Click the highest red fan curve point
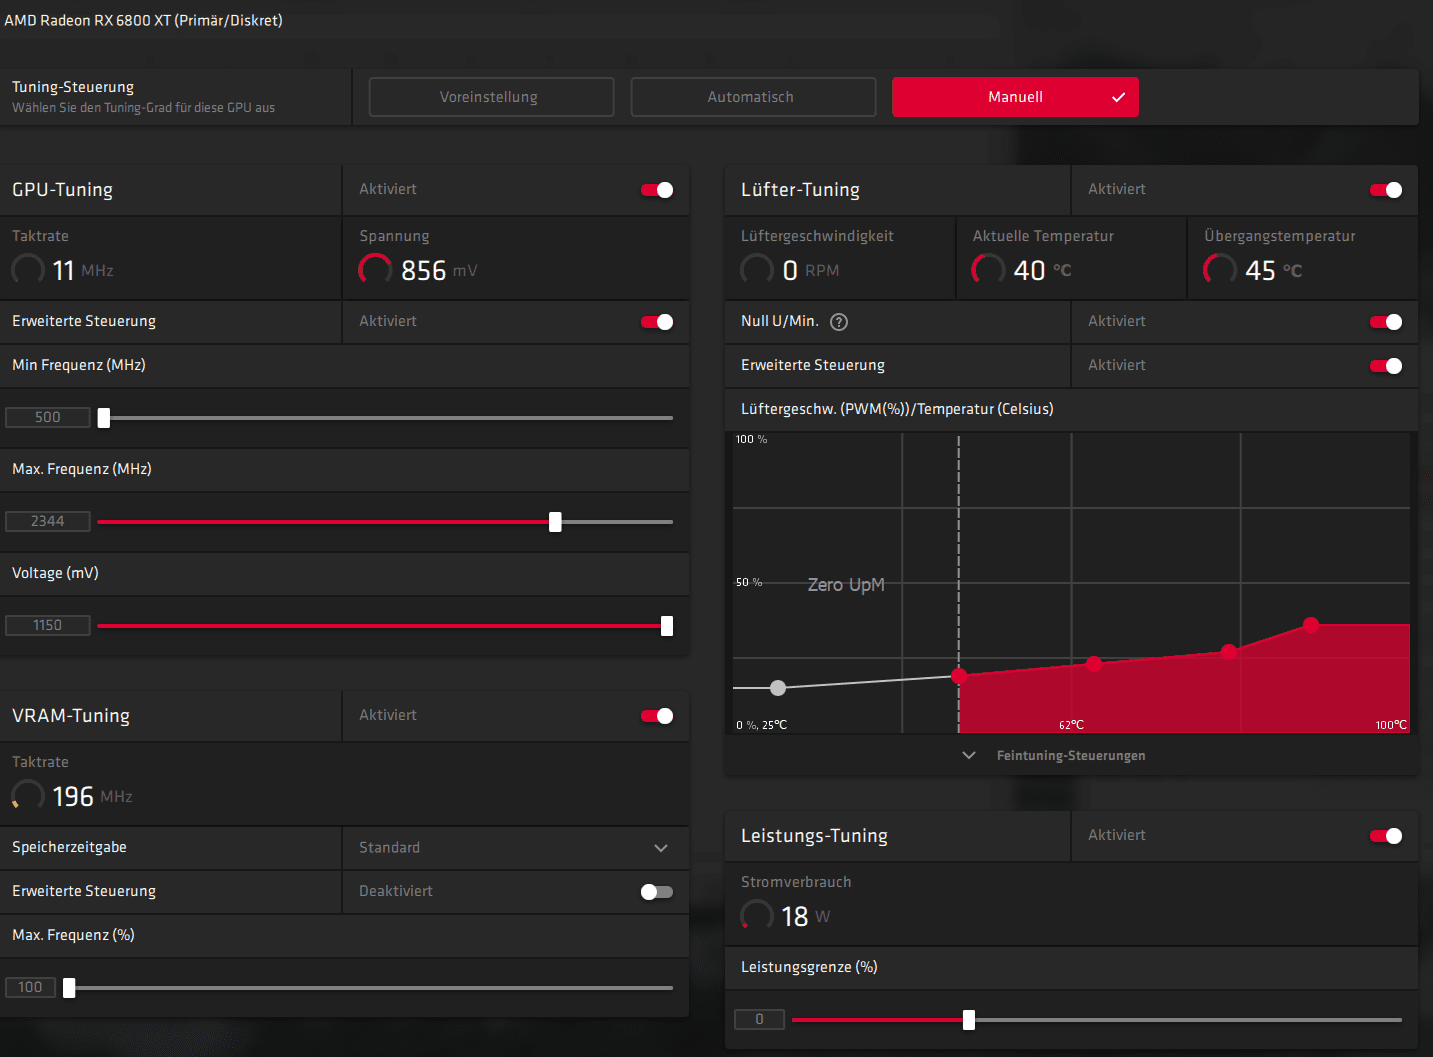The height and width of the screenshot is (1057, 1433). coord(1311,625)
